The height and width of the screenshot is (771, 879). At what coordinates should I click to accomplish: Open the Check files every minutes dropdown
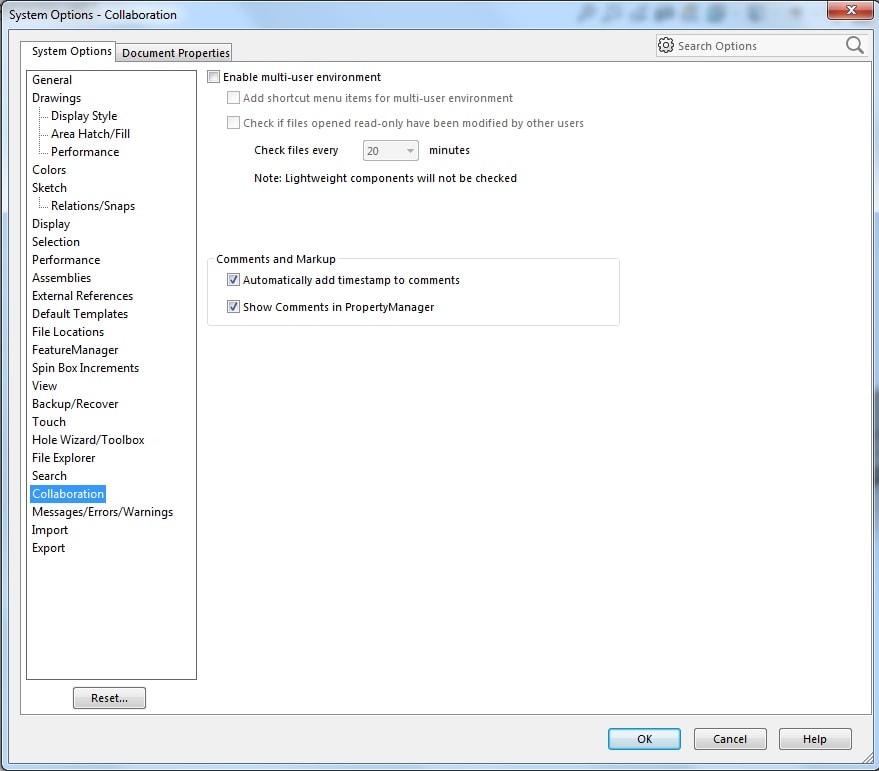[390, 150]
